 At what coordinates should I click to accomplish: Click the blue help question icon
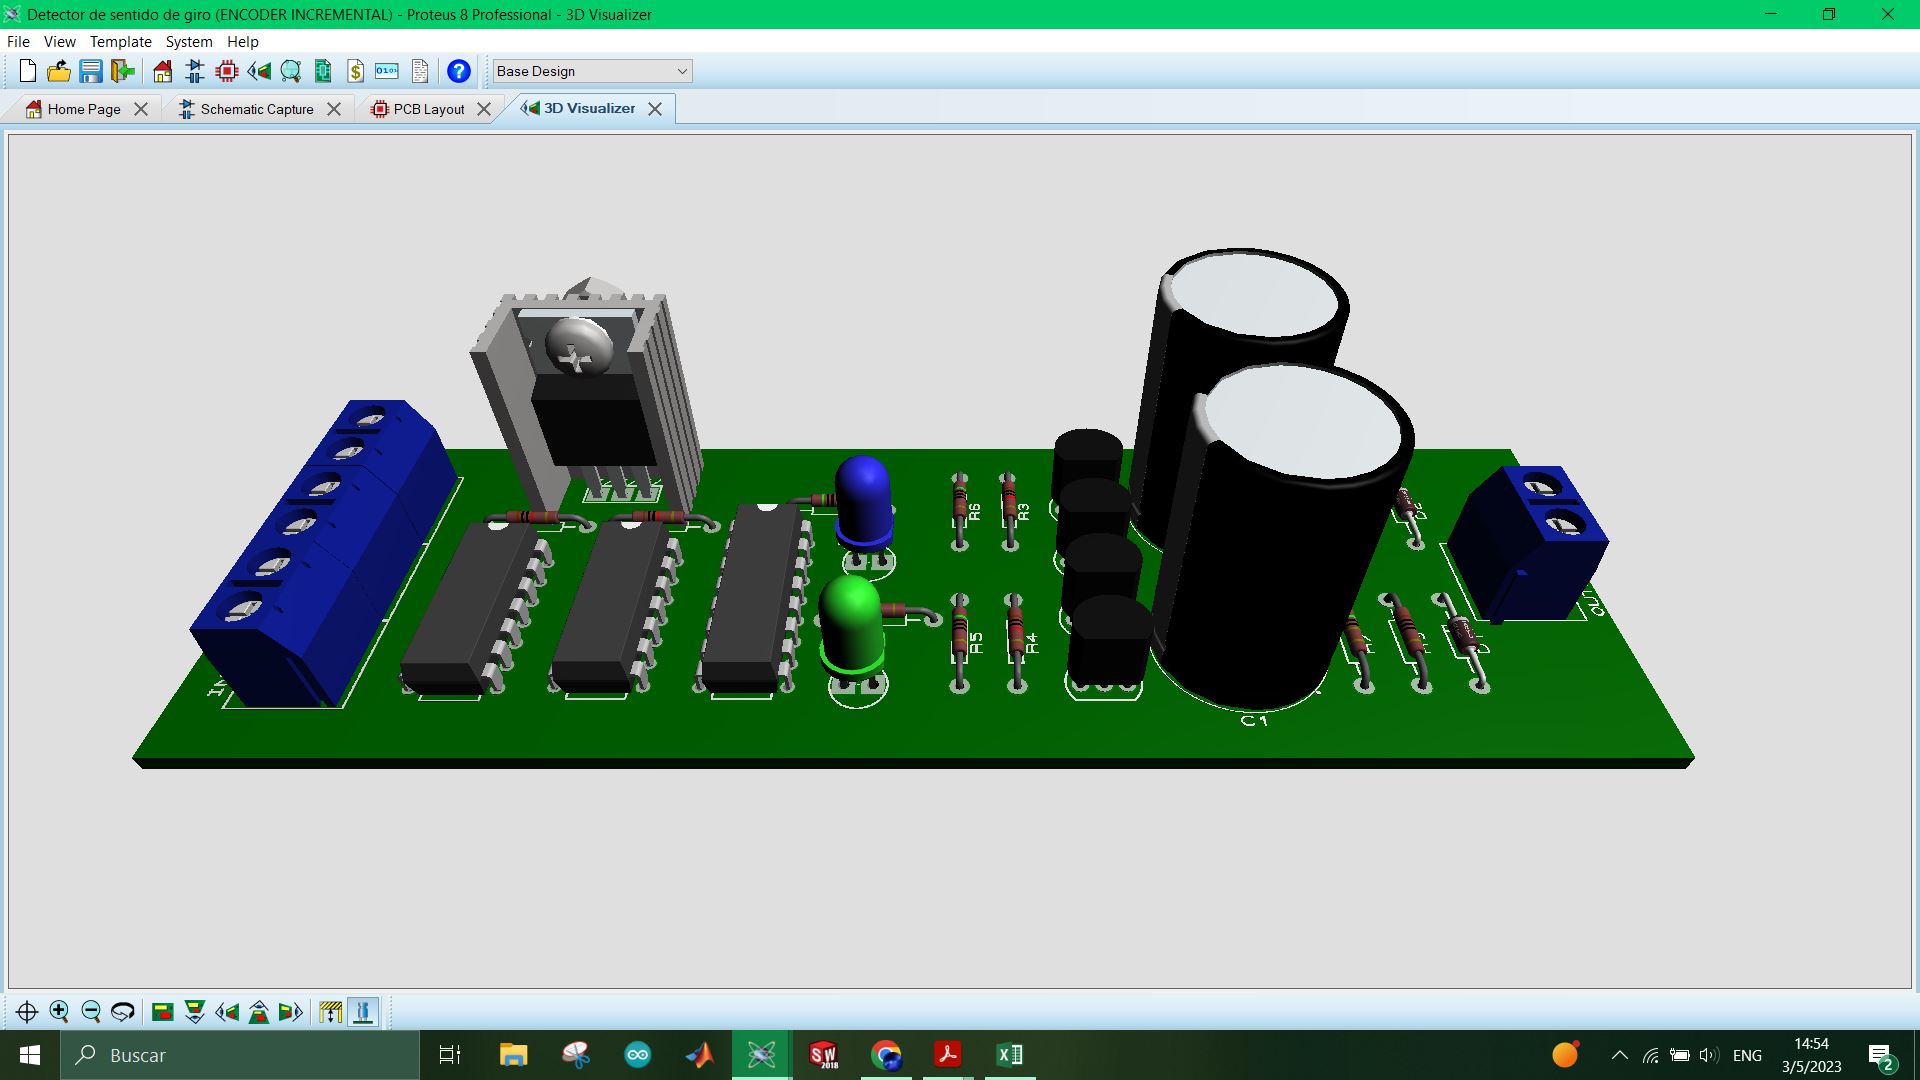[458, 71]
